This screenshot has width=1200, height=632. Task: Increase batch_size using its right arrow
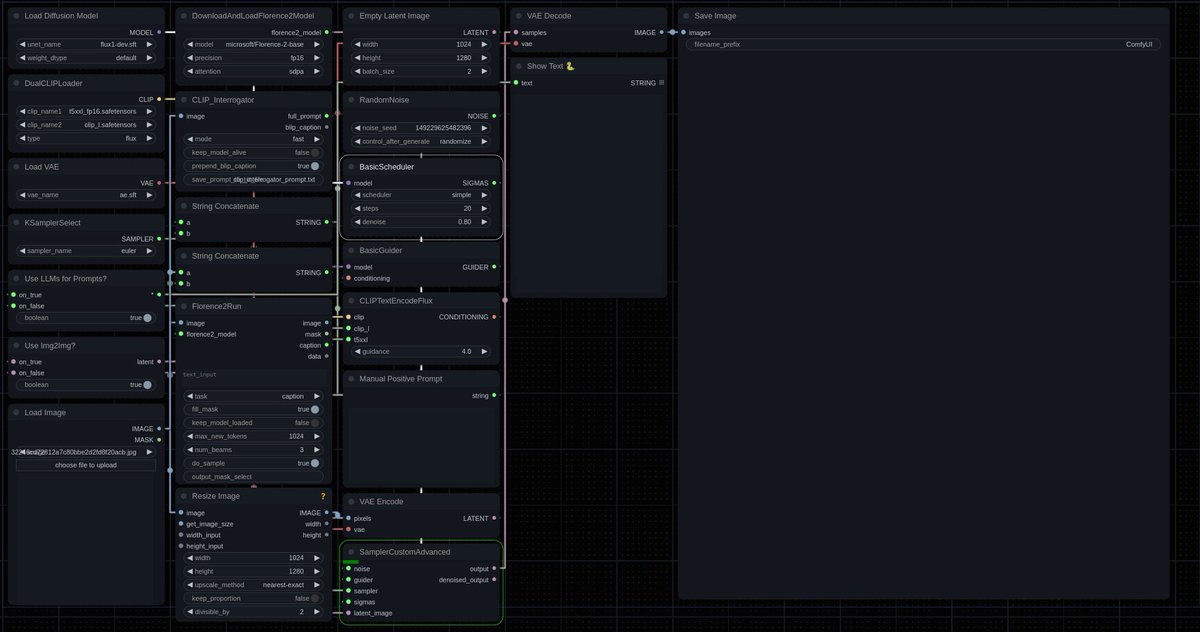coord(485,71)
